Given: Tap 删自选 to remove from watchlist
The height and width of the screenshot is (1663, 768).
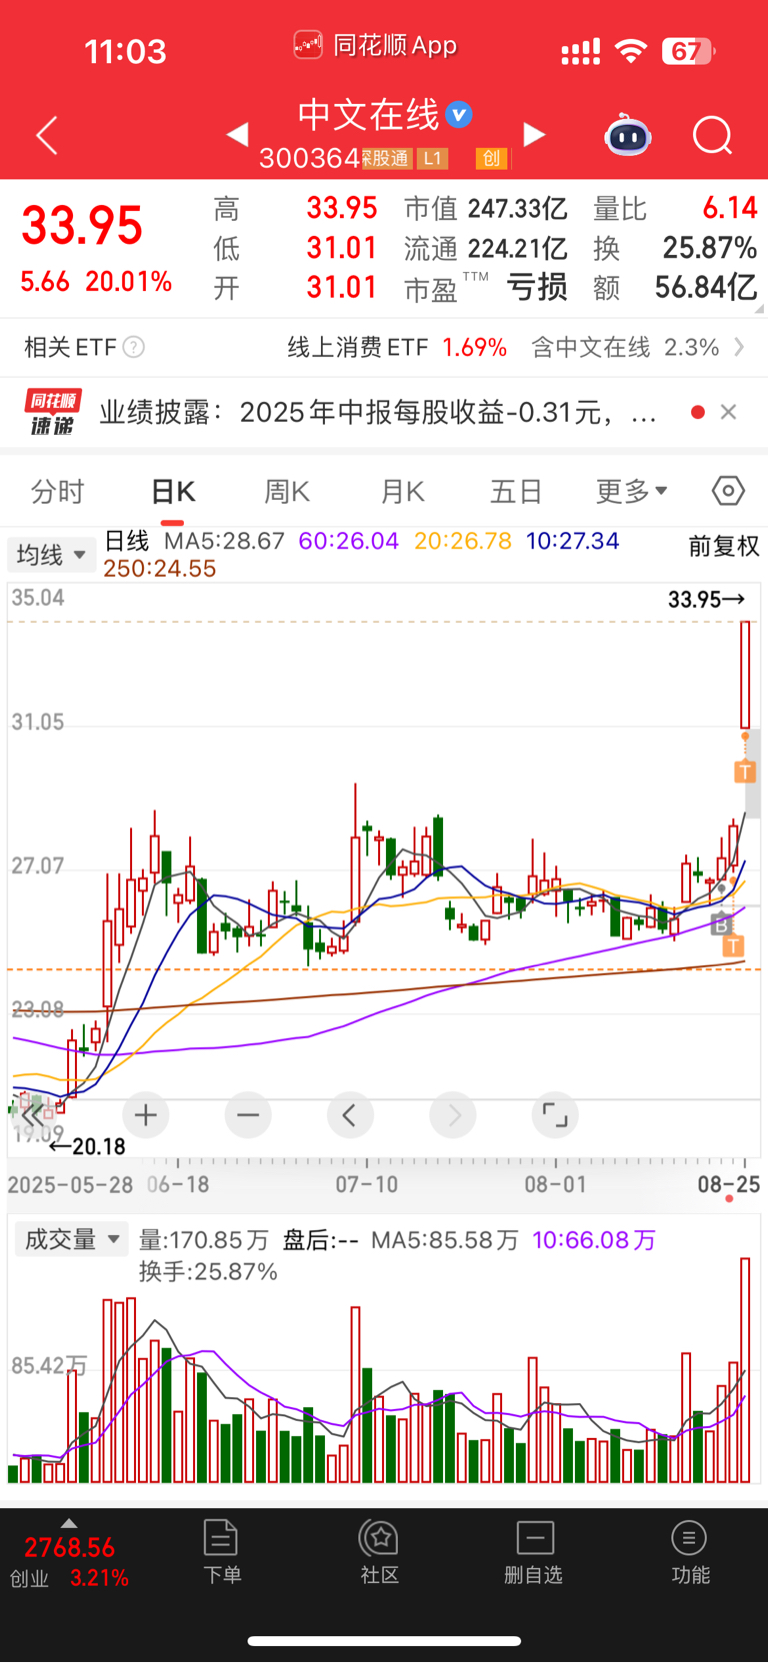Looking at the screenshot, I should coord(534,1552).
